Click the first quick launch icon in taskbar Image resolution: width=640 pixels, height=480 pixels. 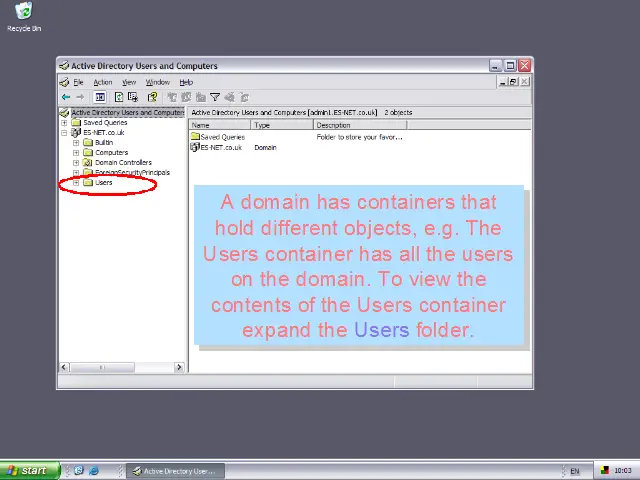point(79,471)
